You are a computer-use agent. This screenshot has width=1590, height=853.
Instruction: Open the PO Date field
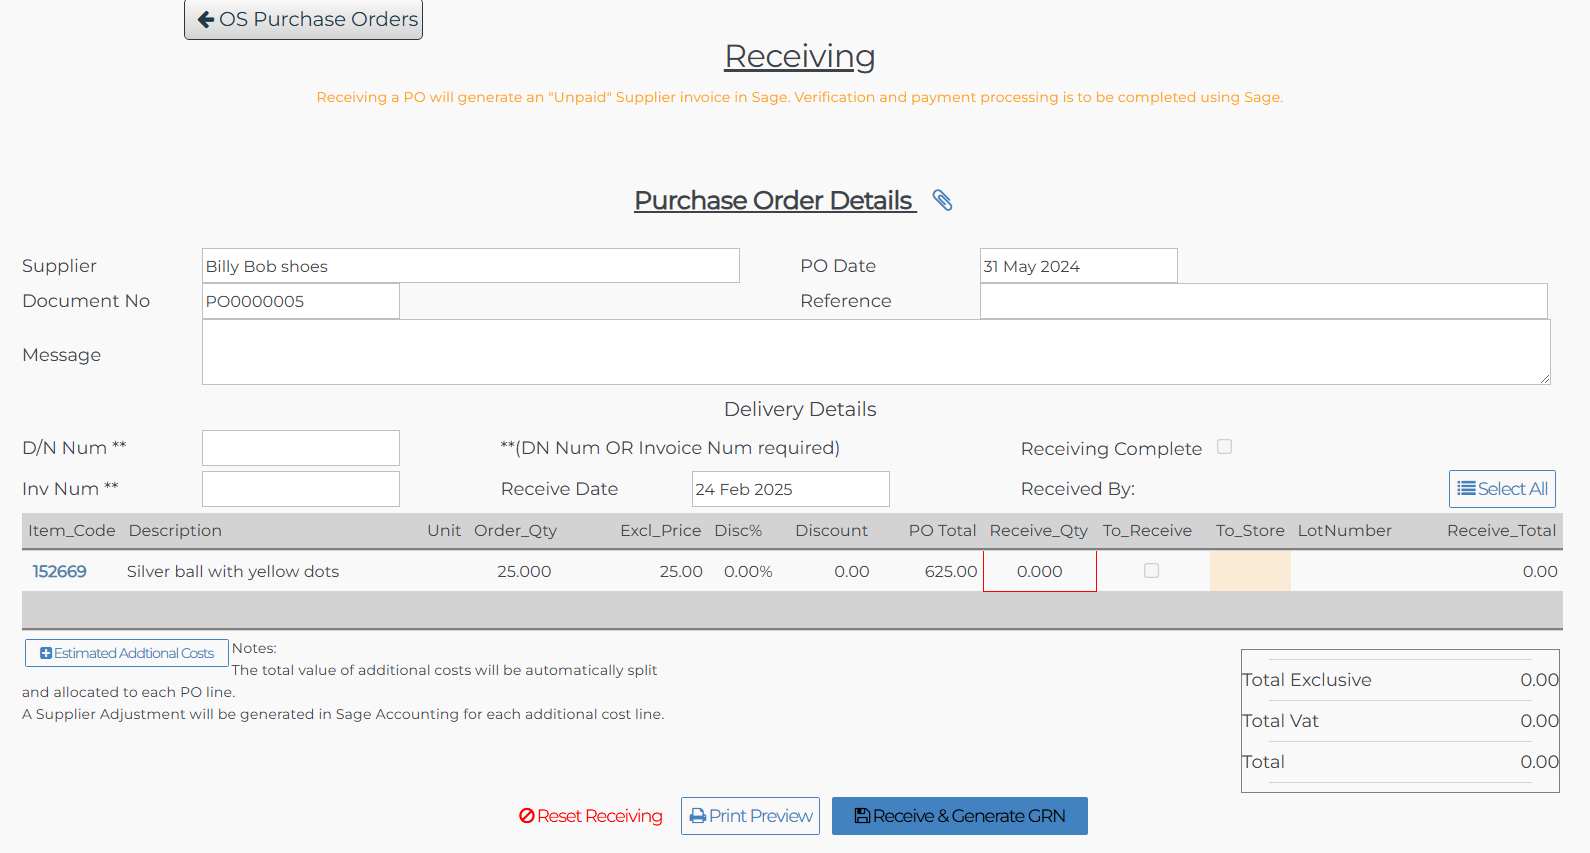pyautogui.click(x=1078, y=266)
